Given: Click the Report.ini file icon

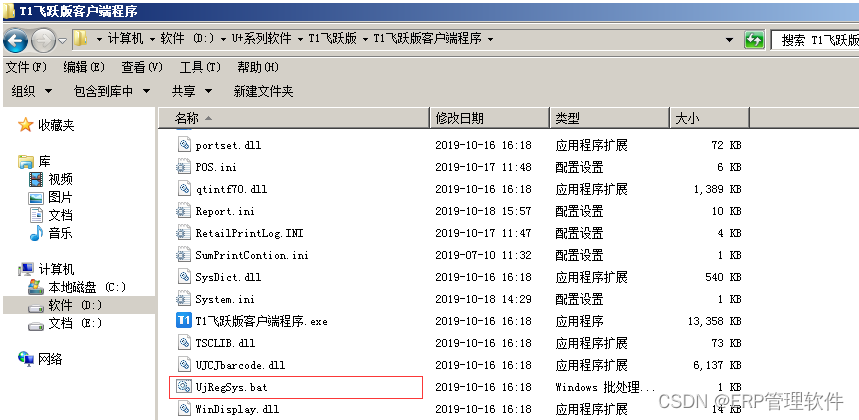Looking at the screenshot, I should [x=182, y=211].
